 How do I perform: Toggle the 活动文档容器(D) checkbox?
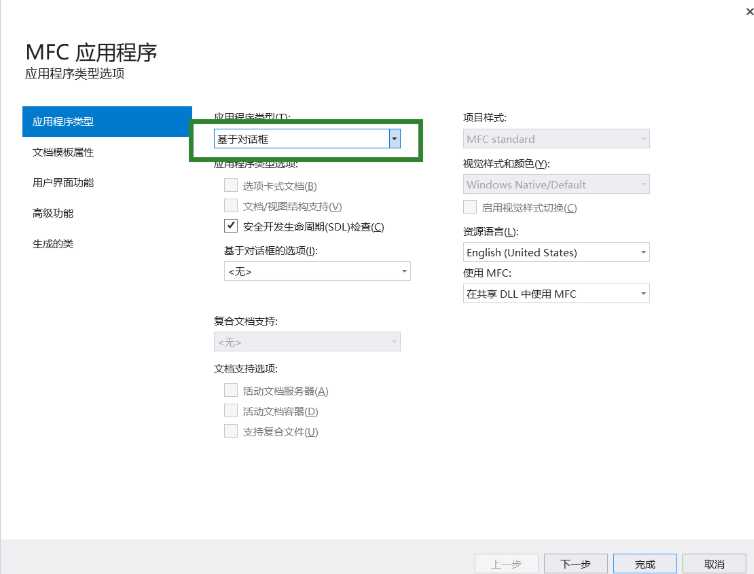(231, 411)
